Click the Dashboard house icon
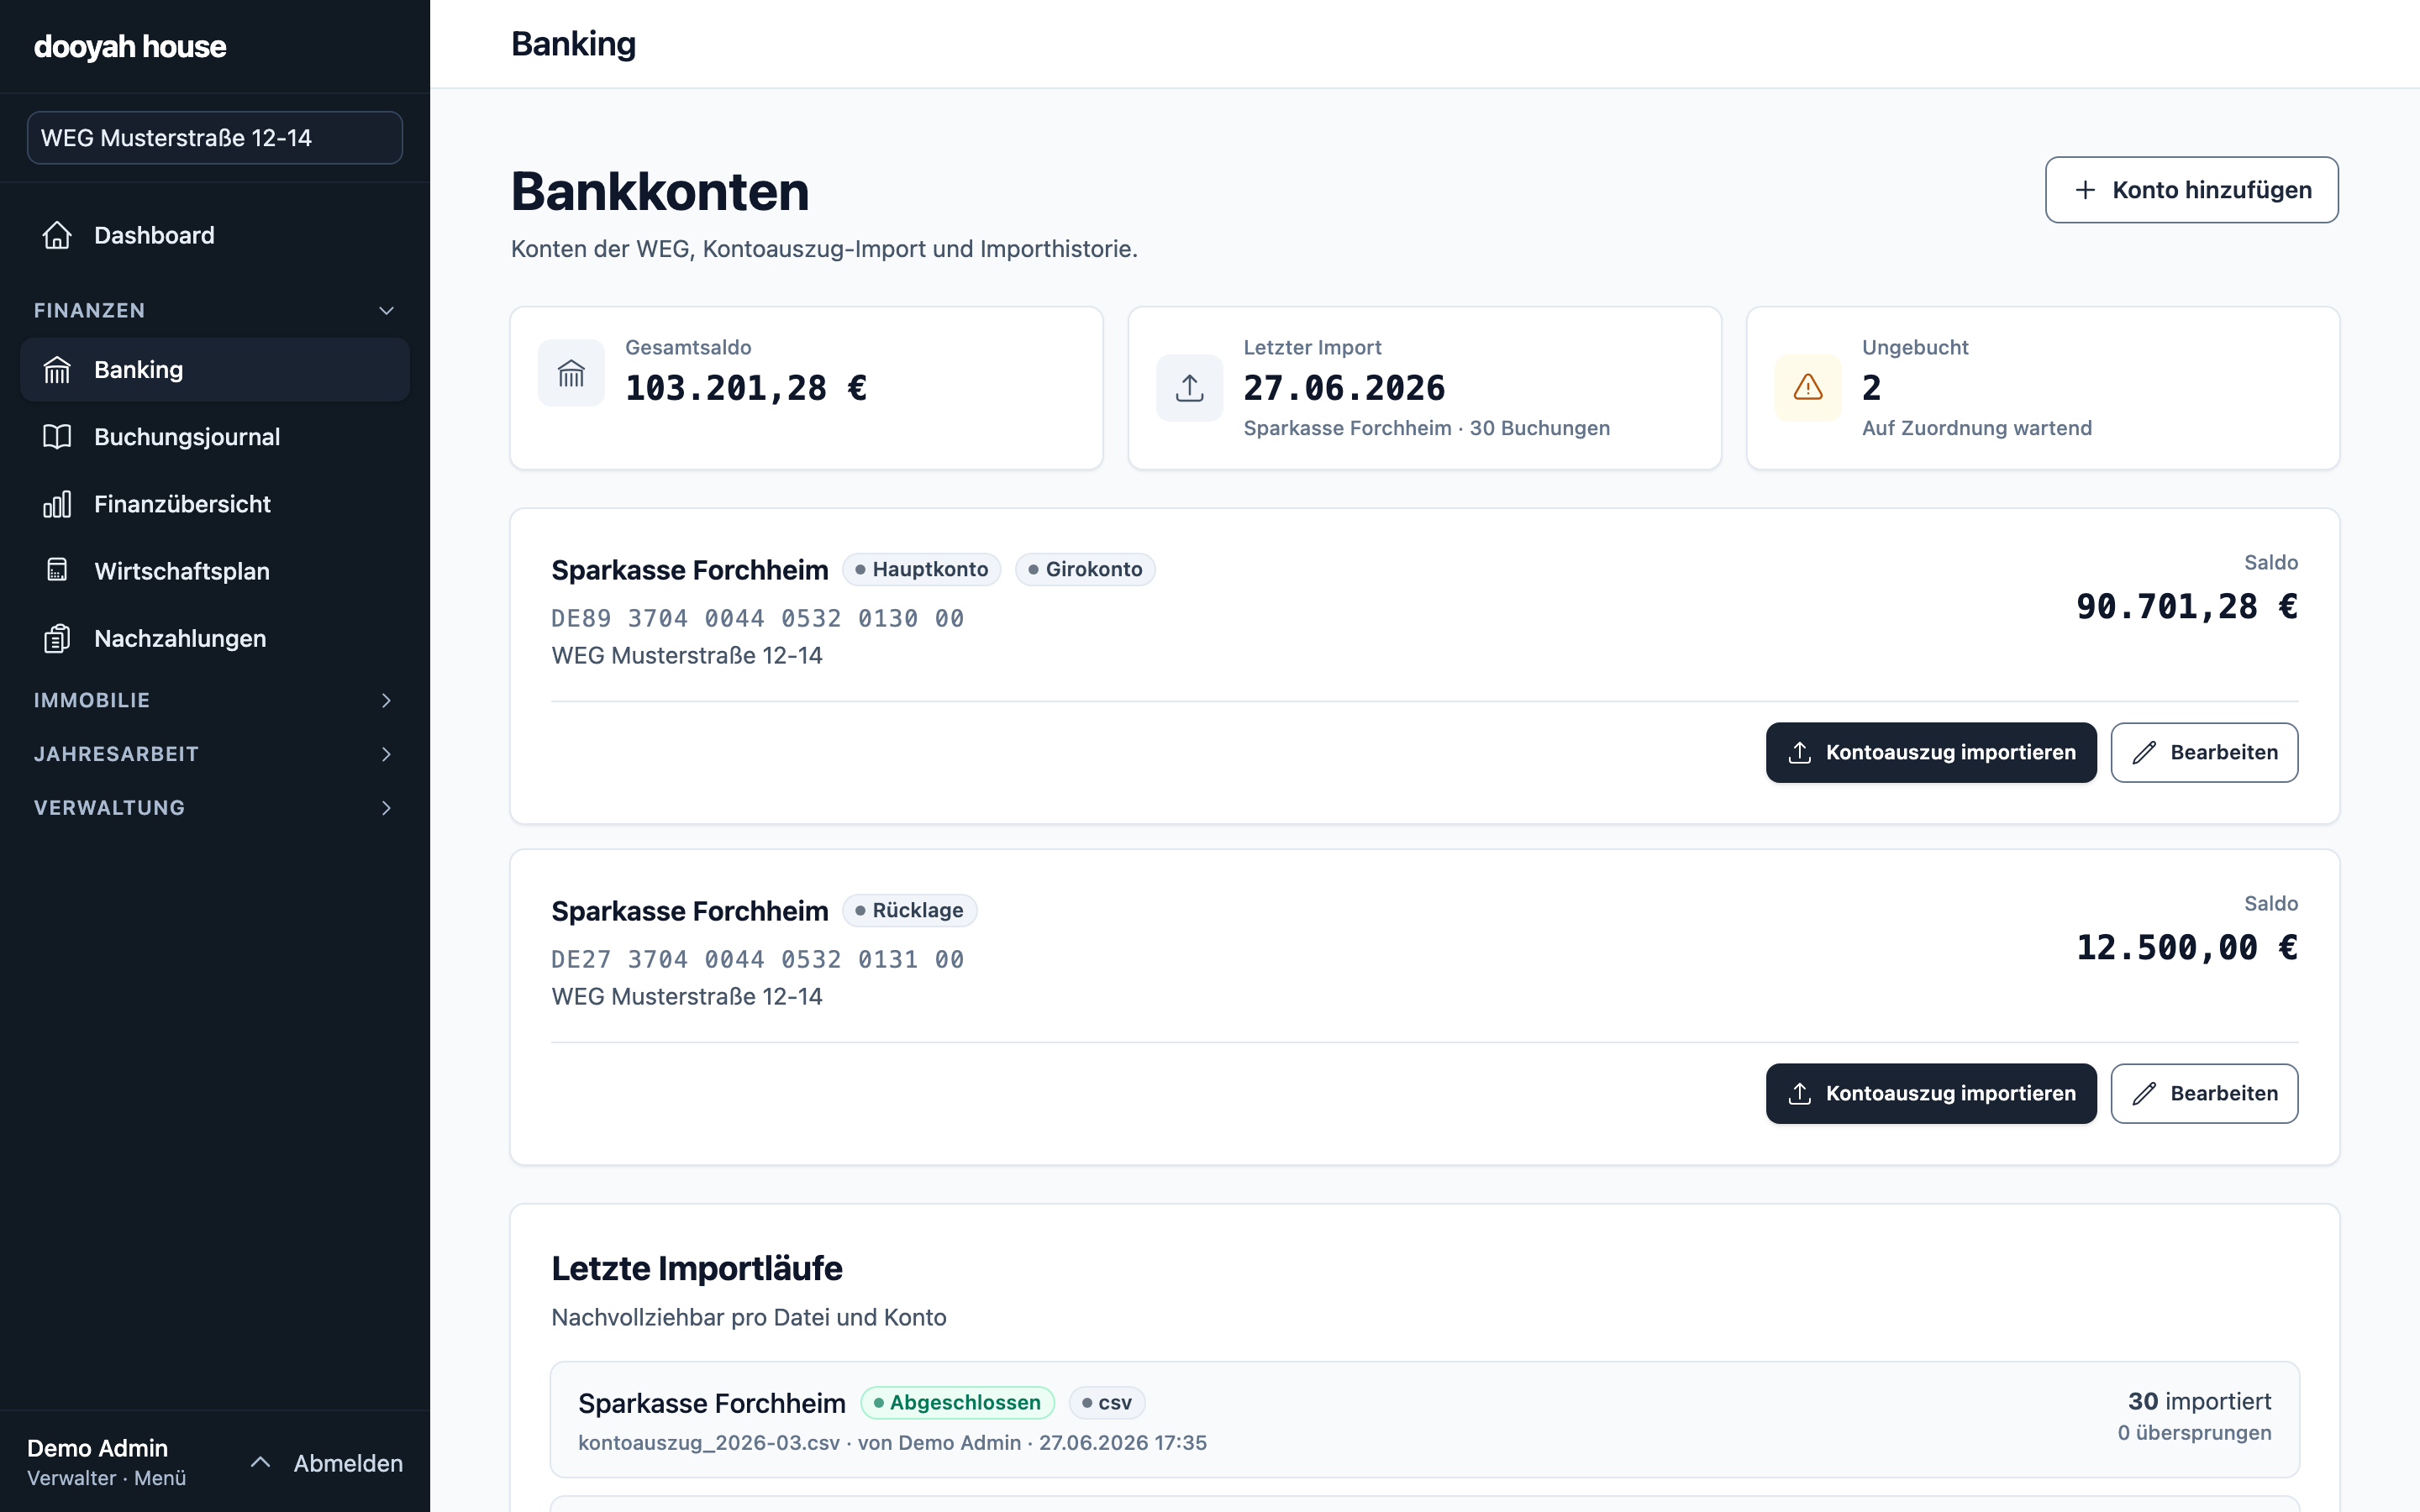The image size is (2420, 1512). (57, 235)
